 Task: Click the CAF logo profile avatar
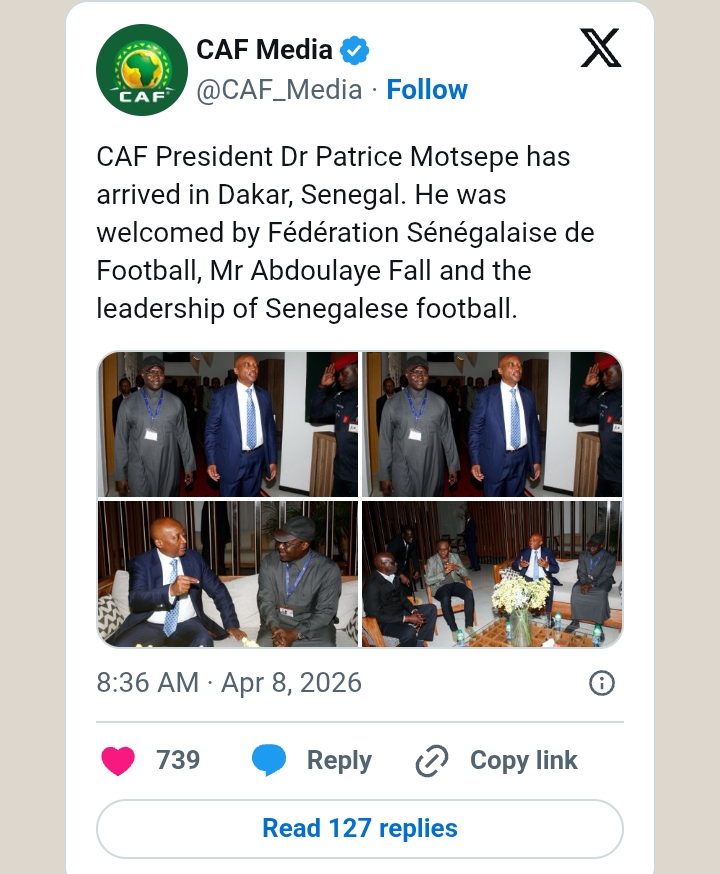pos(142,70)
